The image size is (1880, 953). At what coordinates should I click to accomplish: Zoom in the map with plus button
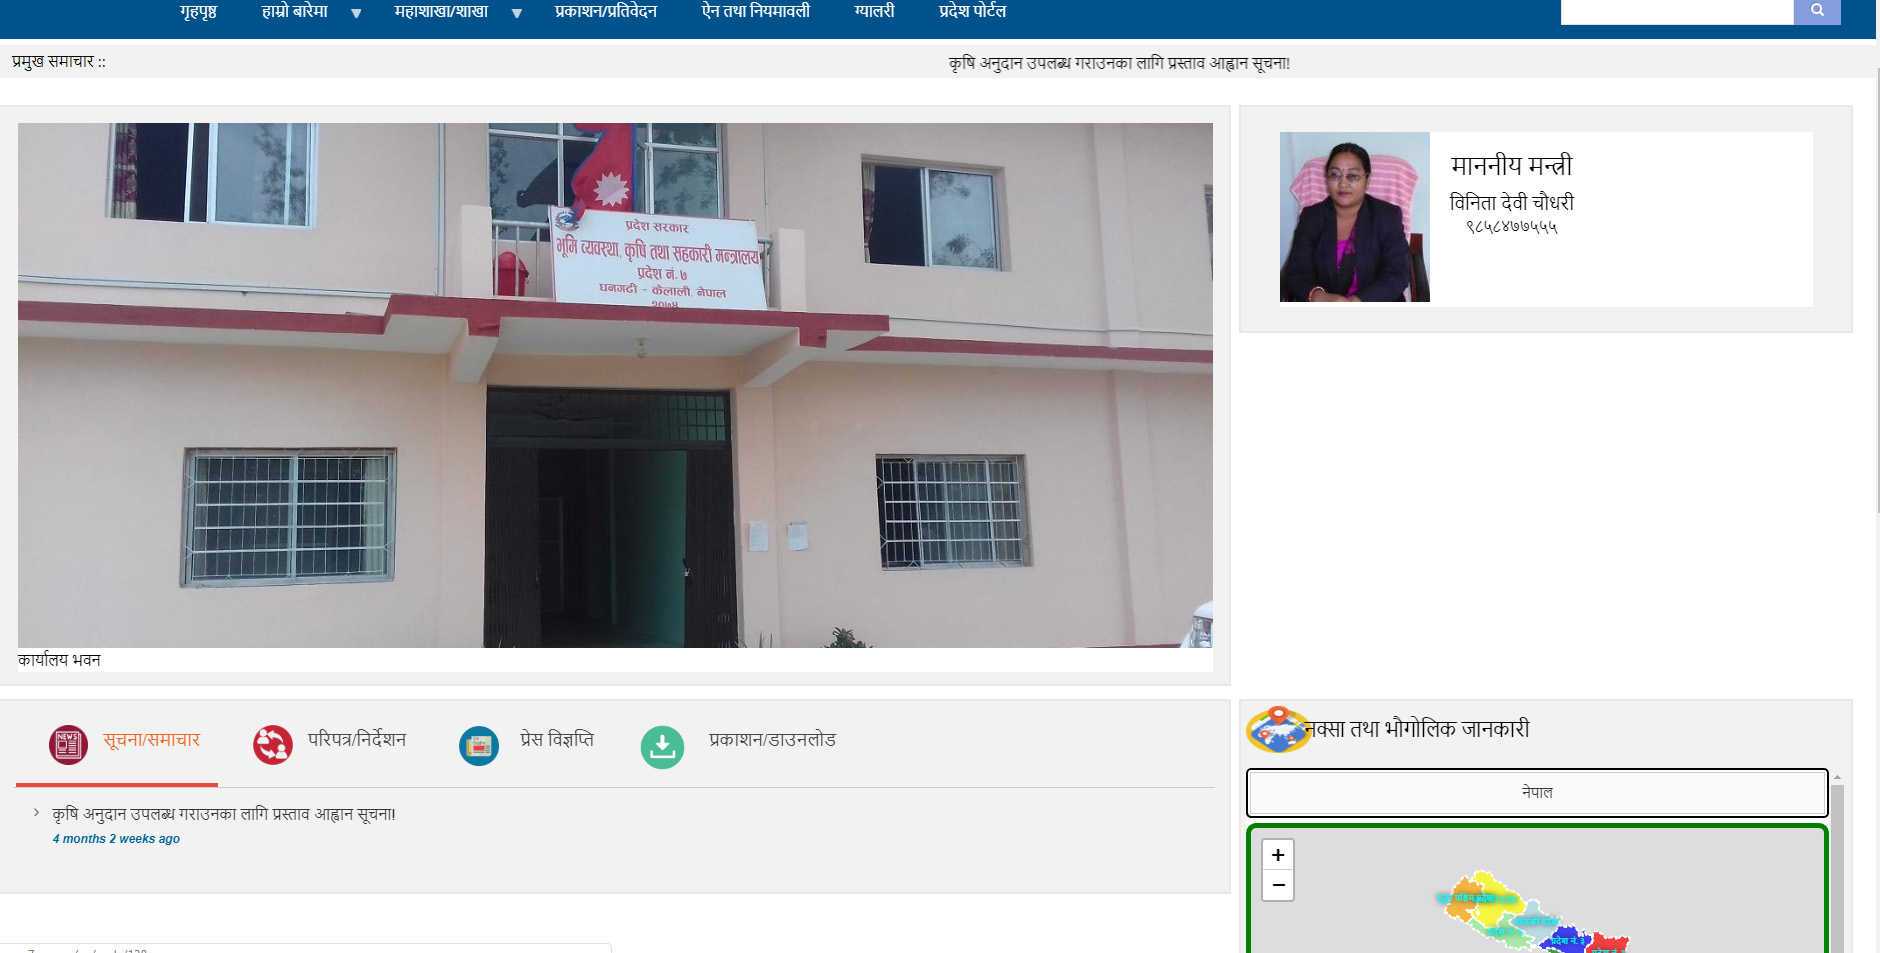pos(1278,855)
